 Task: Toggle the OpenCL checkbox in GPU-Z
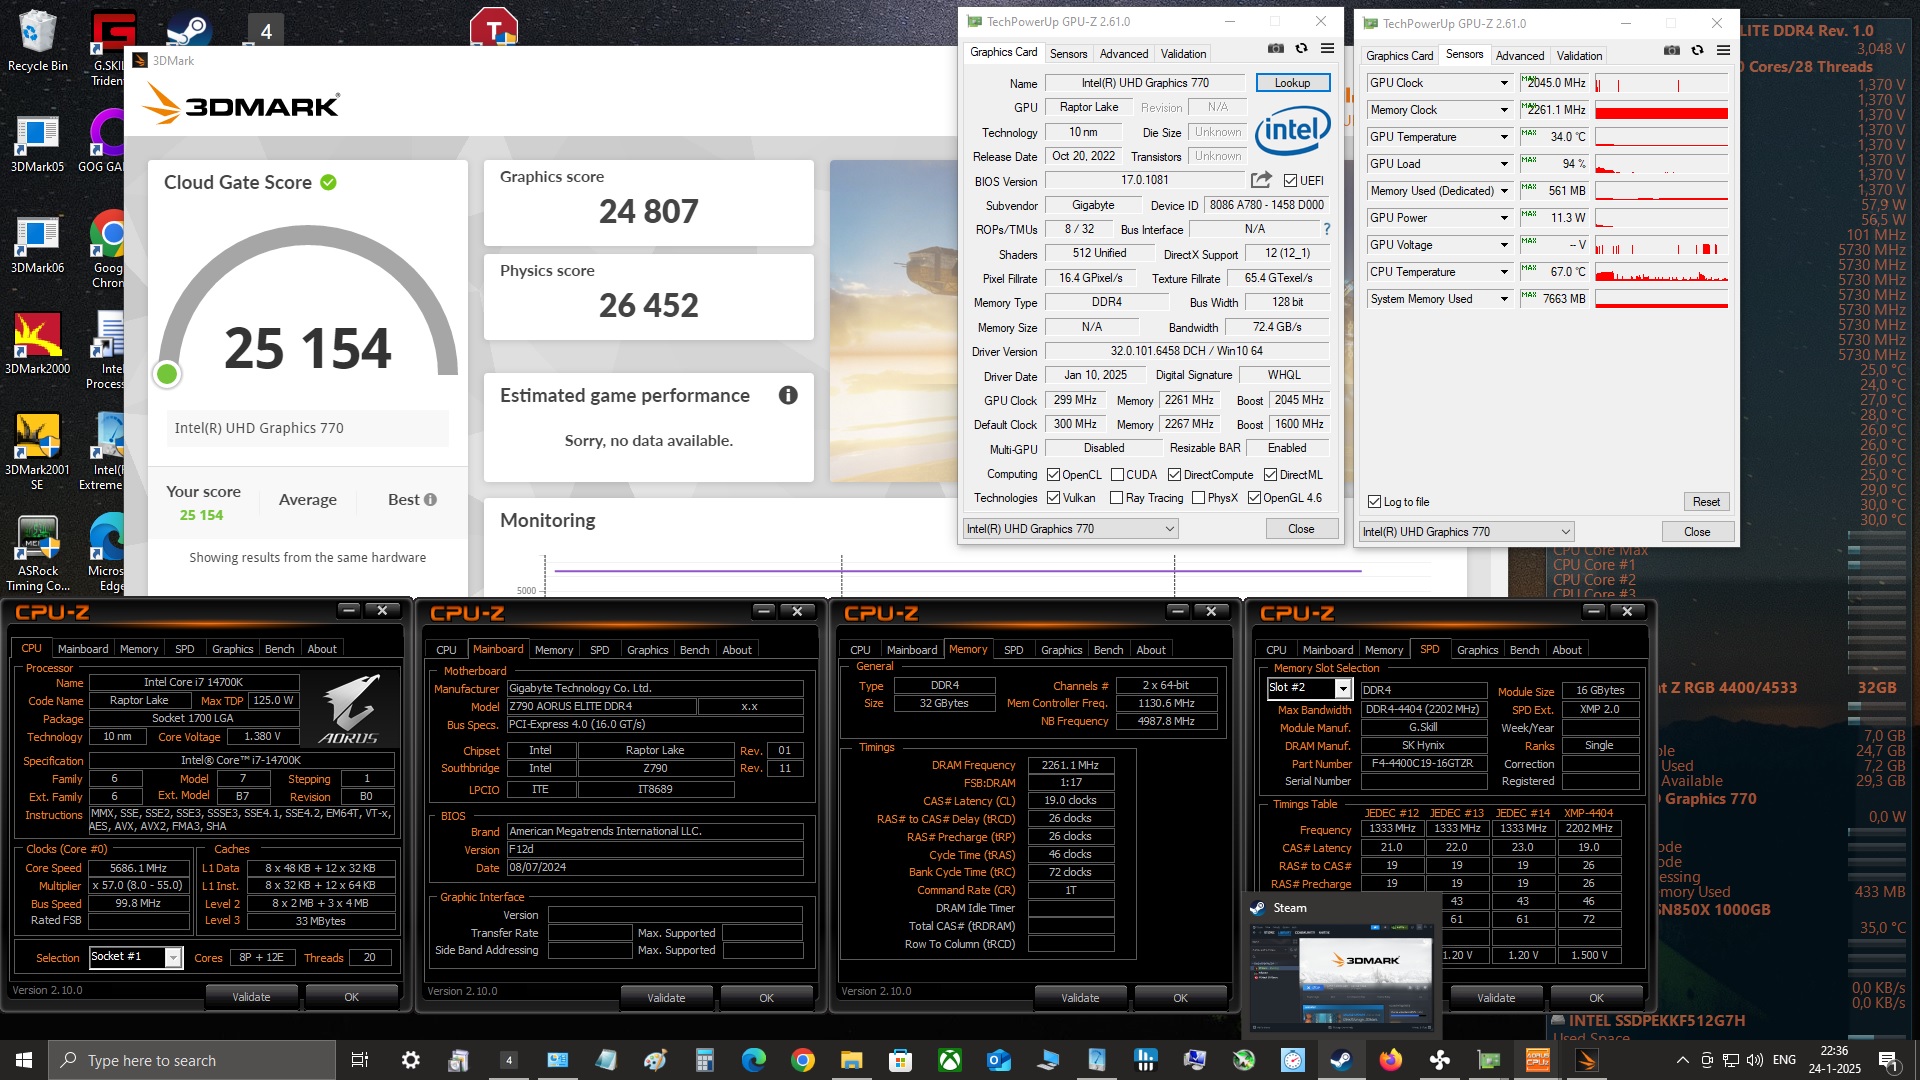(x=1053, y=475)
